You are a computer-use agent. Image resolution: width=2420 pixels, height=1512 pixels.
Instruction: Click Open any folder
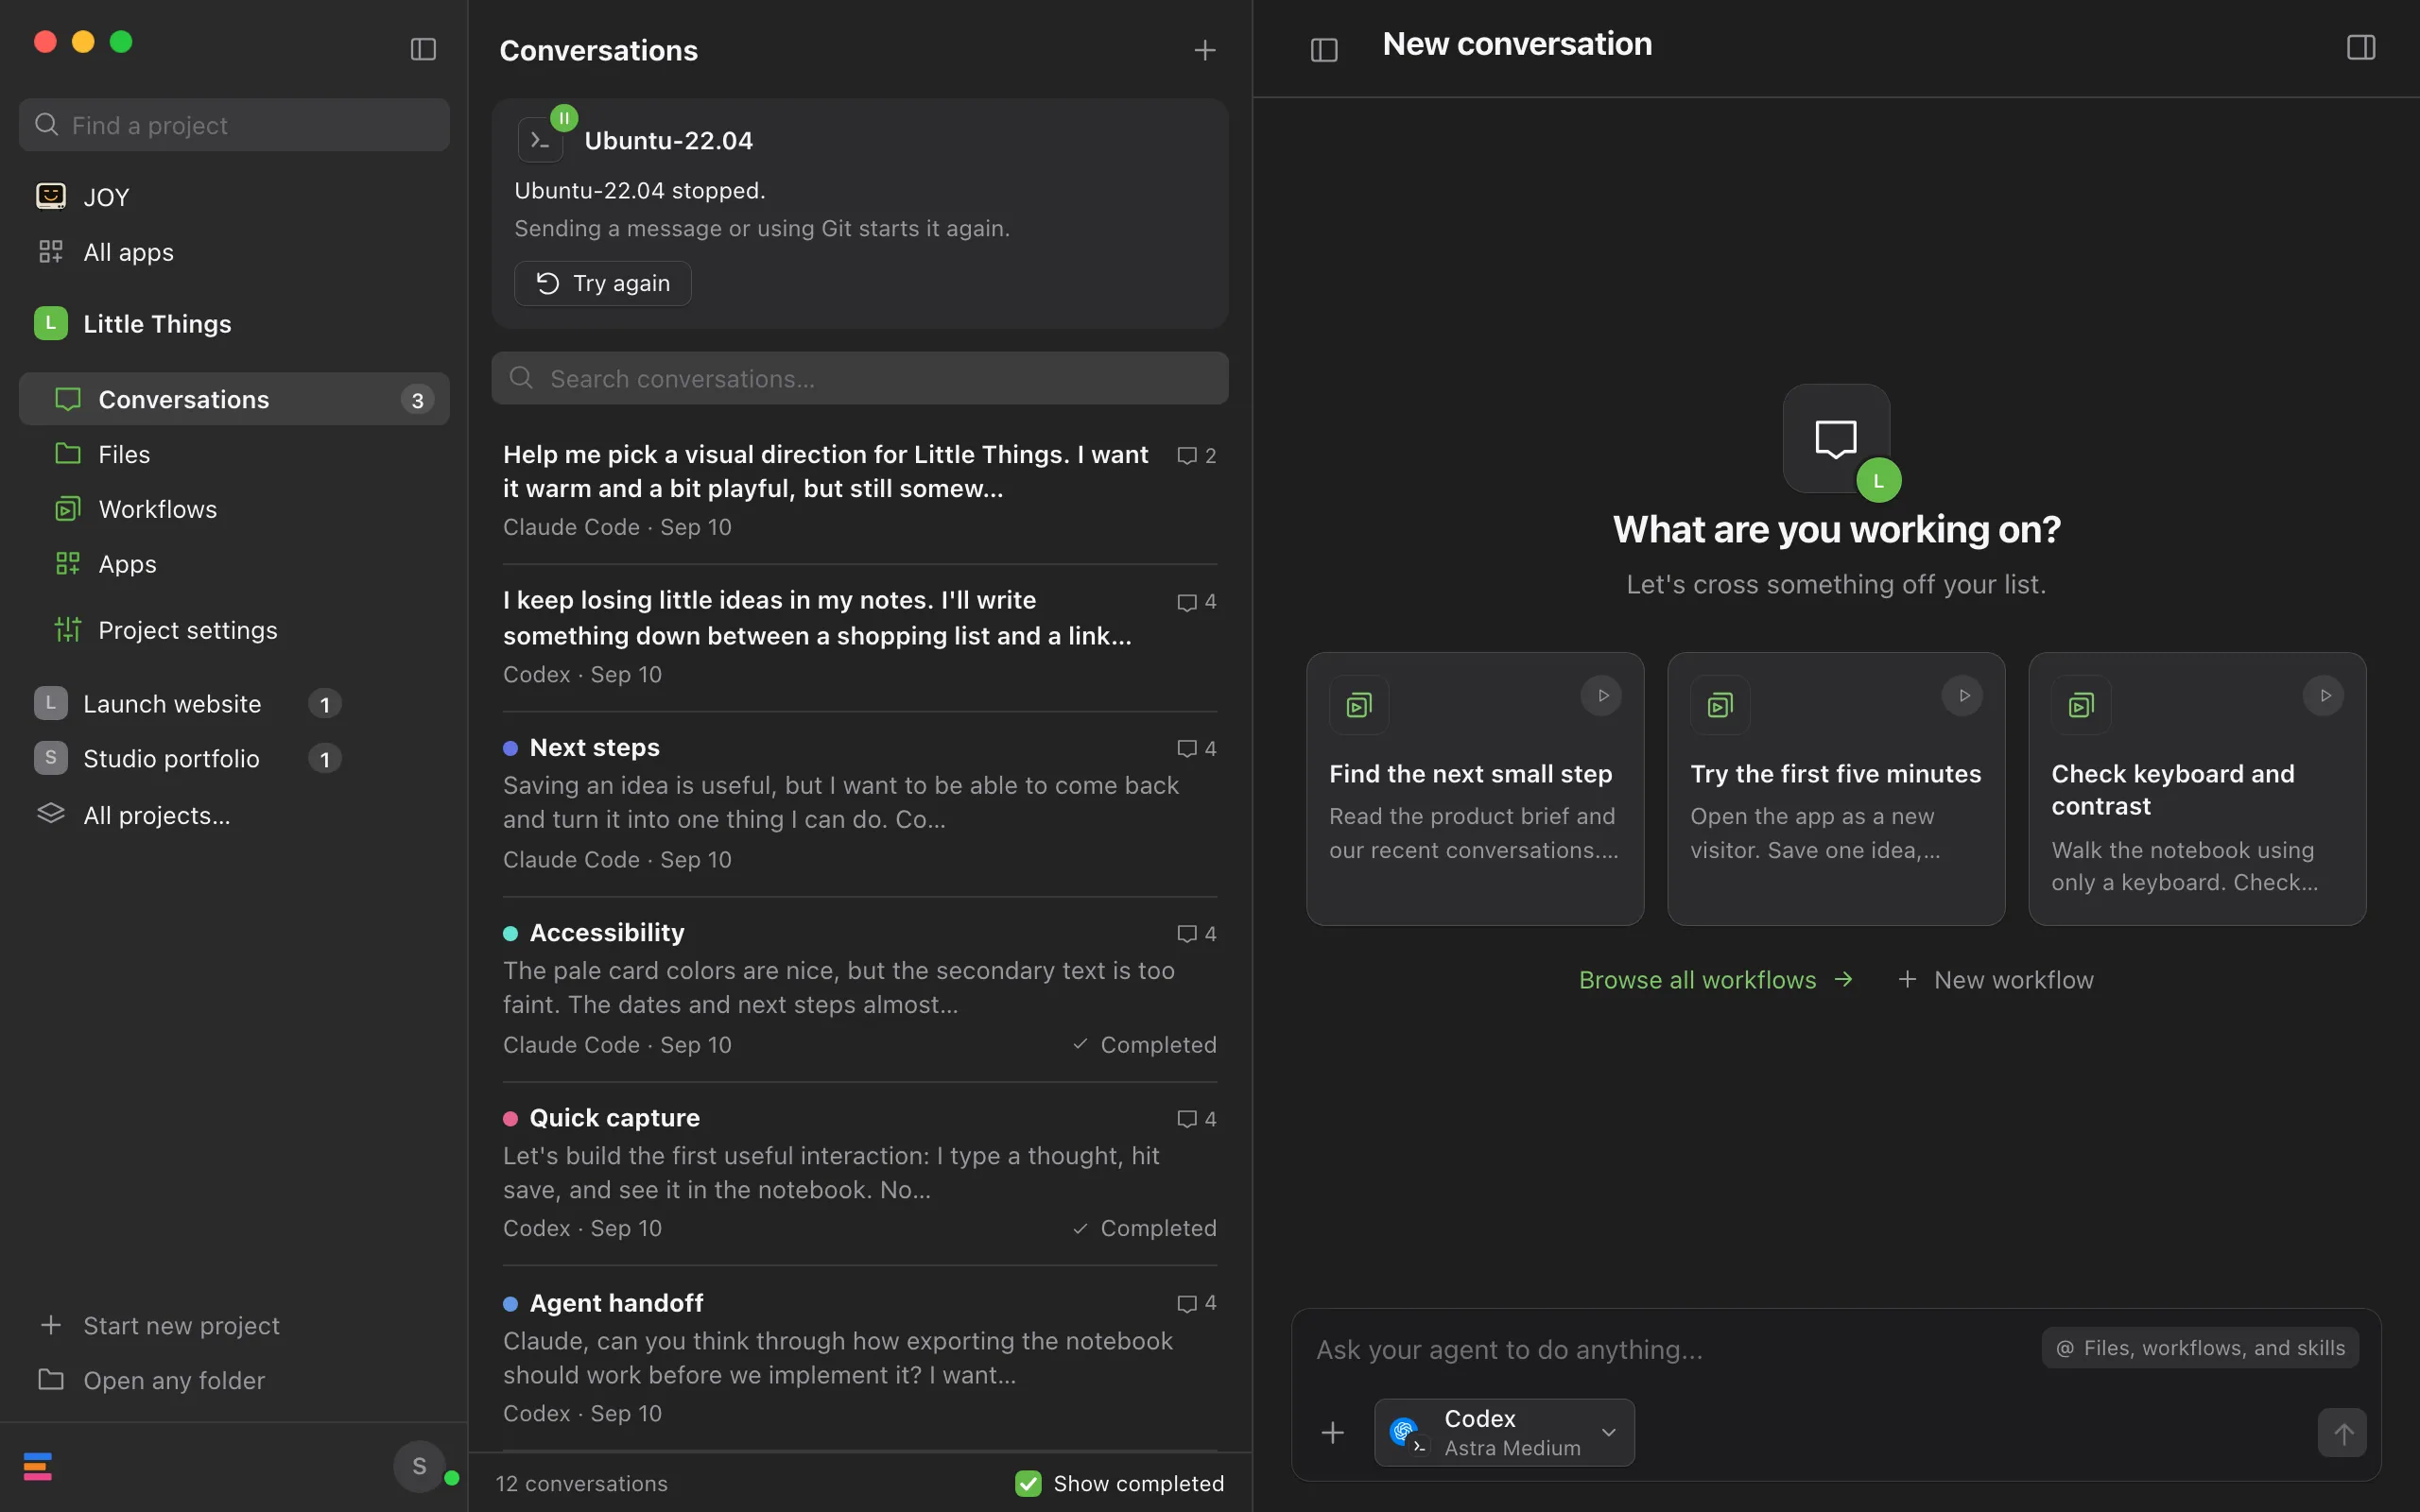pyautogui.click(x=234, y=1380)
